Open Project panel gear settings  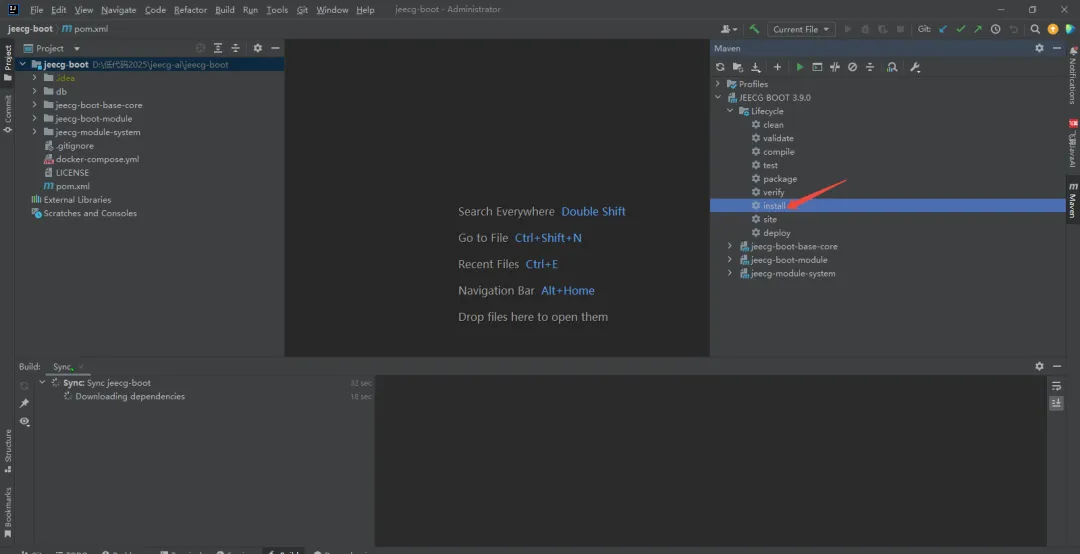click(x=258, y=48)
